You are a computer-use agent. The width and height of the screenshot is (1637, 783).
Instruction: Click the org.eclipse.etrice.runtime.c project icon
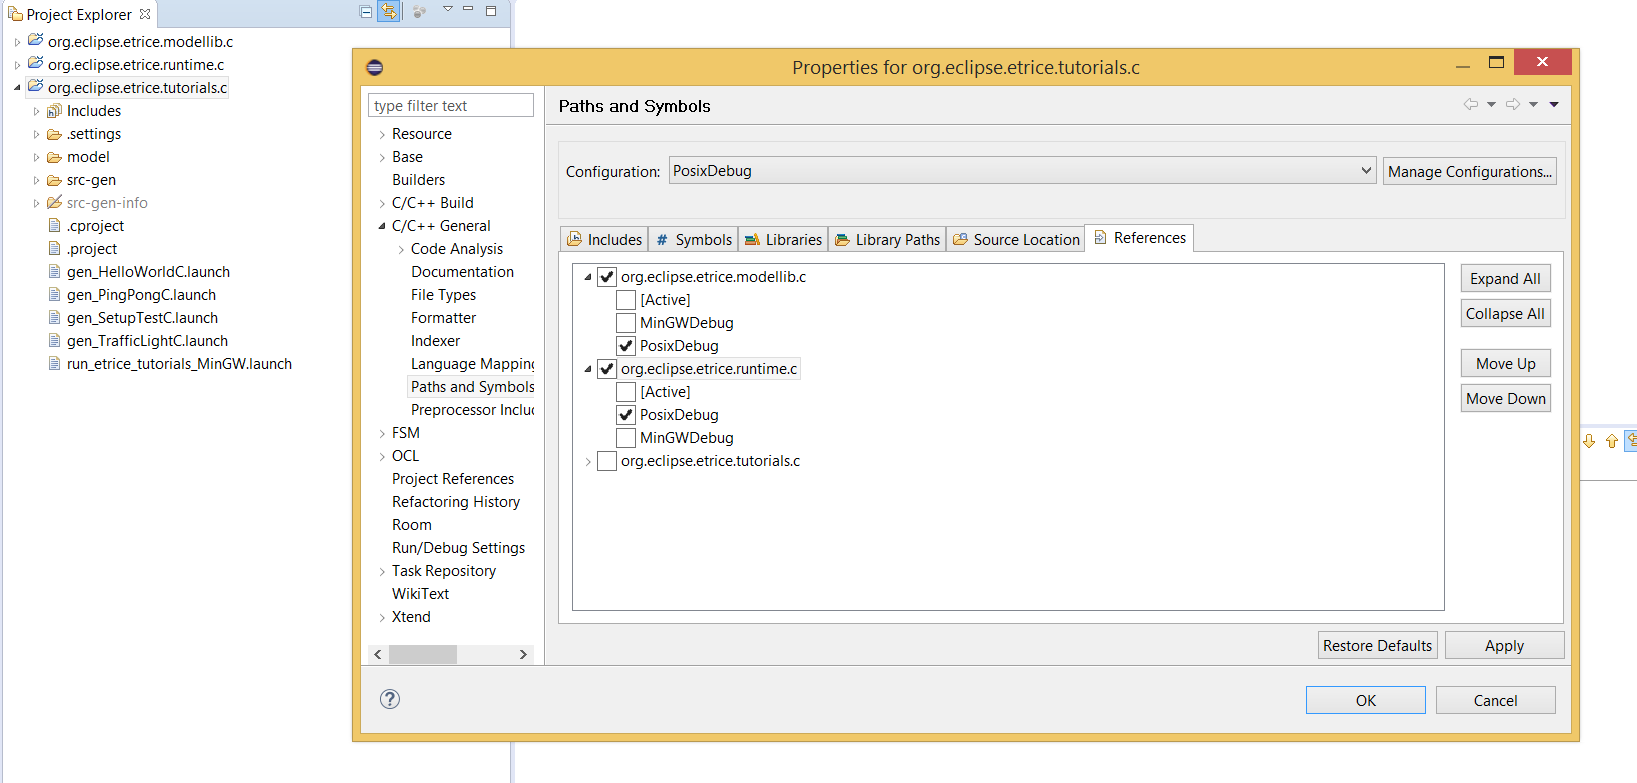click(x=36, y=64)
